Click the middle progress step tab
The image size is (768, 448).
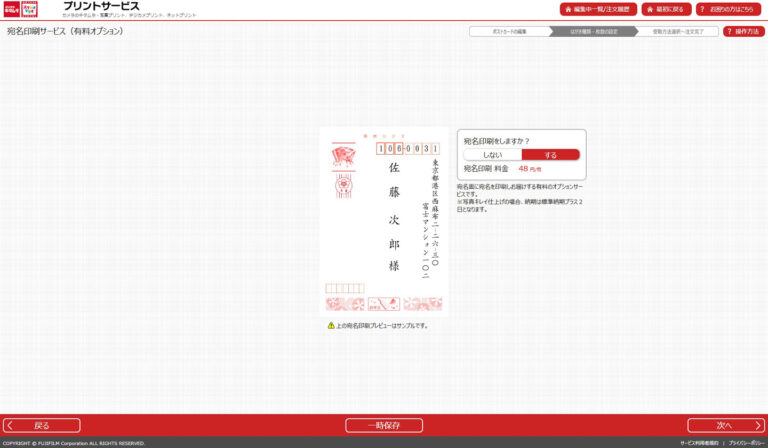pyautogui.click(x=592, y=32)
